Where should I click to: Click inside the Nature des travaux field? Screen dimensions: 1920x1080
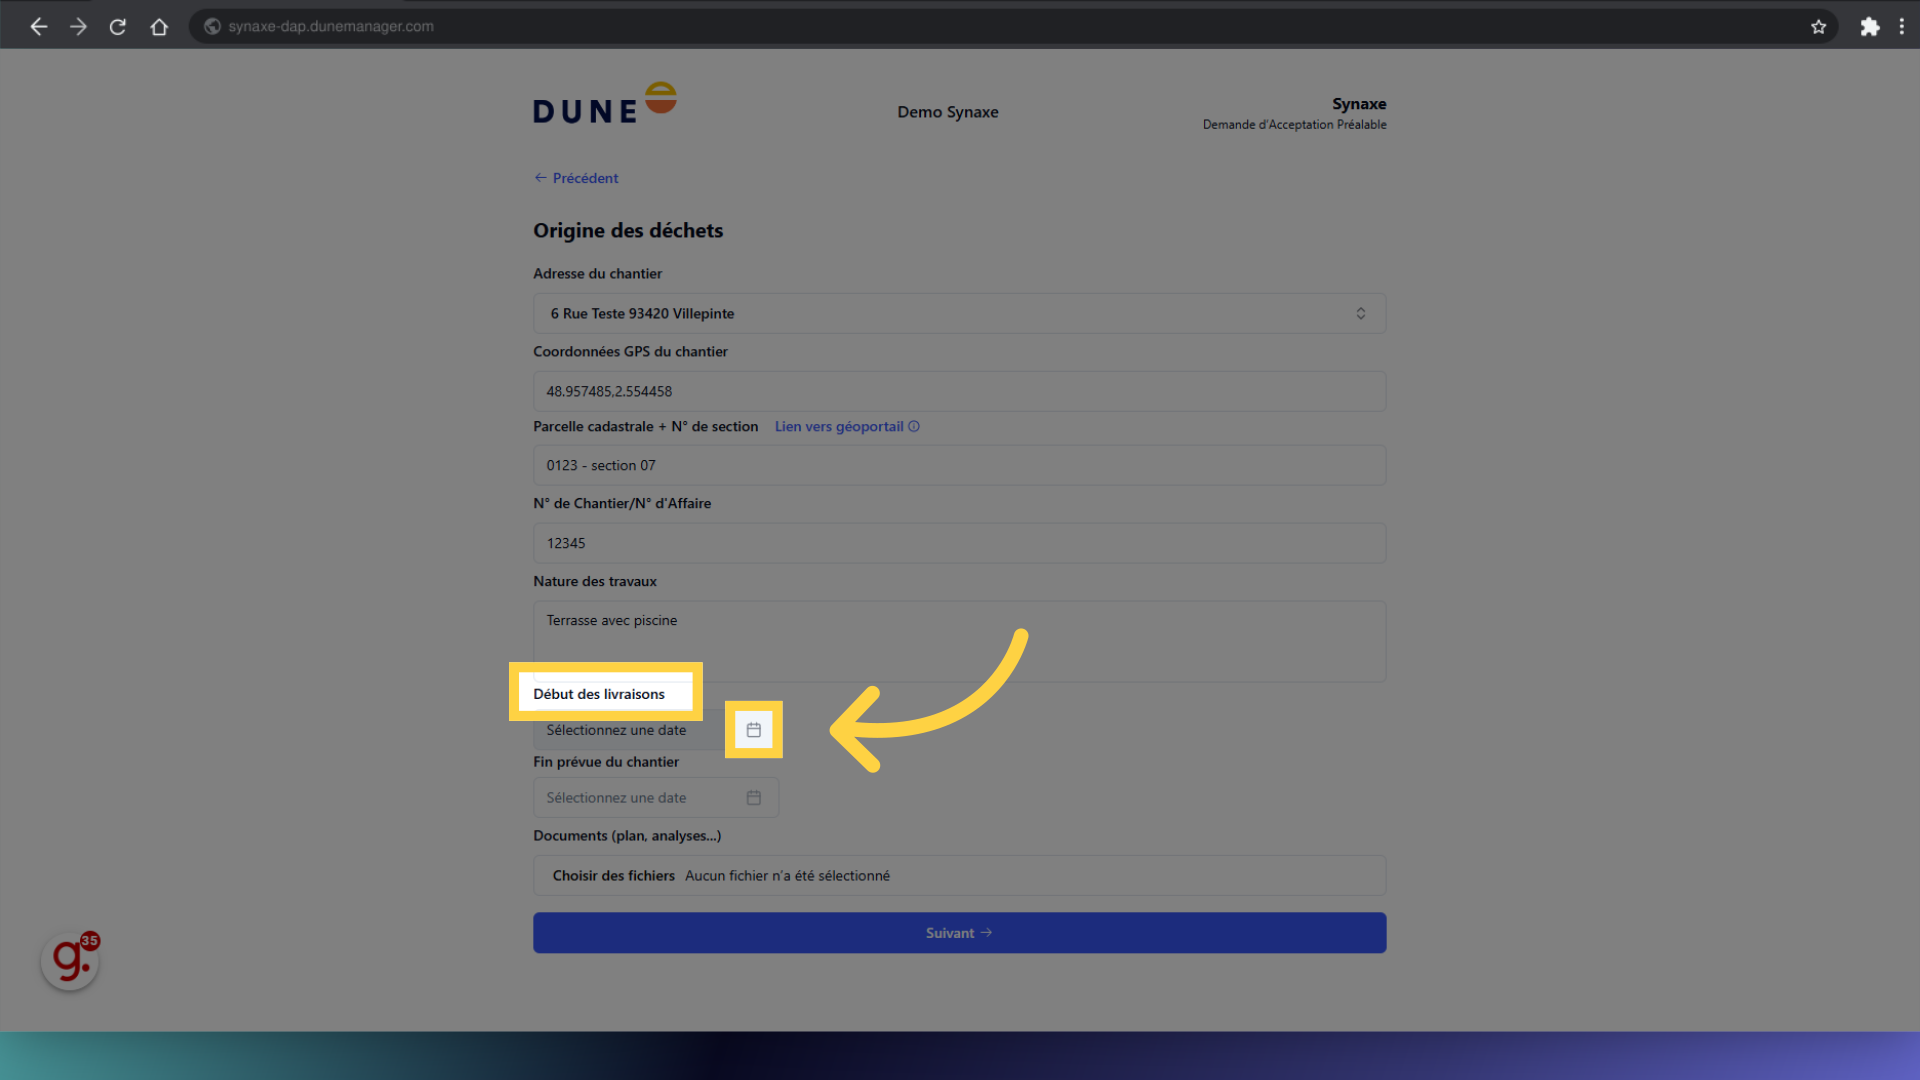click(x=959, y=640)
